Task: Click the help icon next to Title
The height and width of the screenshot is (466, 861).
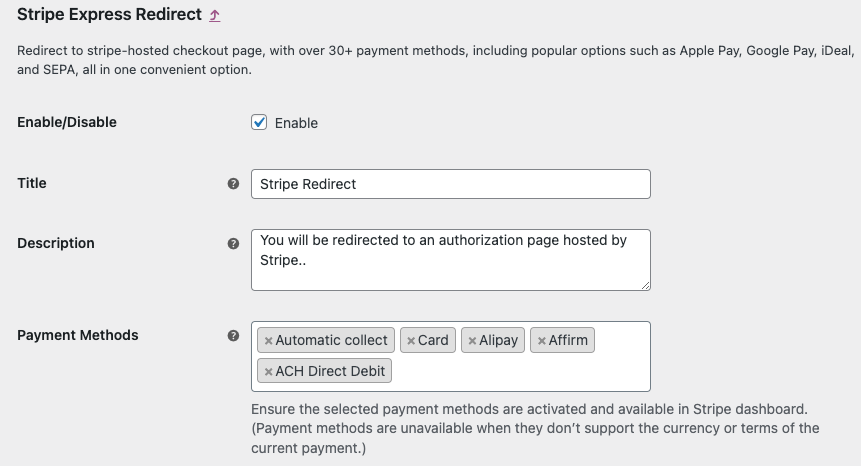Action: pyautogui.click(x=233, y=184)
